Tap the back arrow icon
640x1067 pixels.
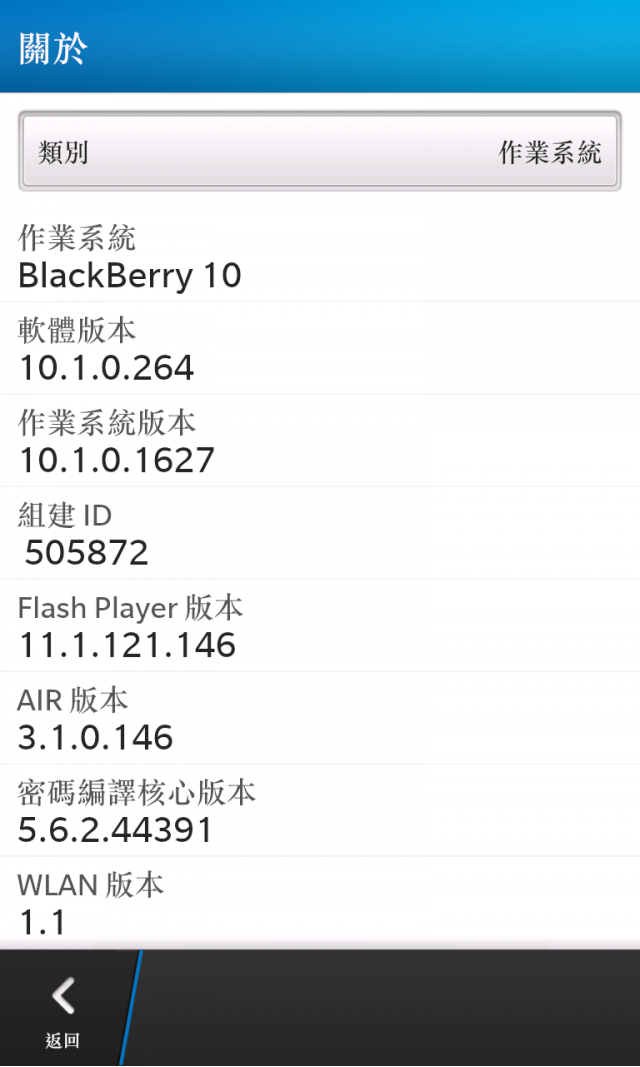(x=63, y=996)
